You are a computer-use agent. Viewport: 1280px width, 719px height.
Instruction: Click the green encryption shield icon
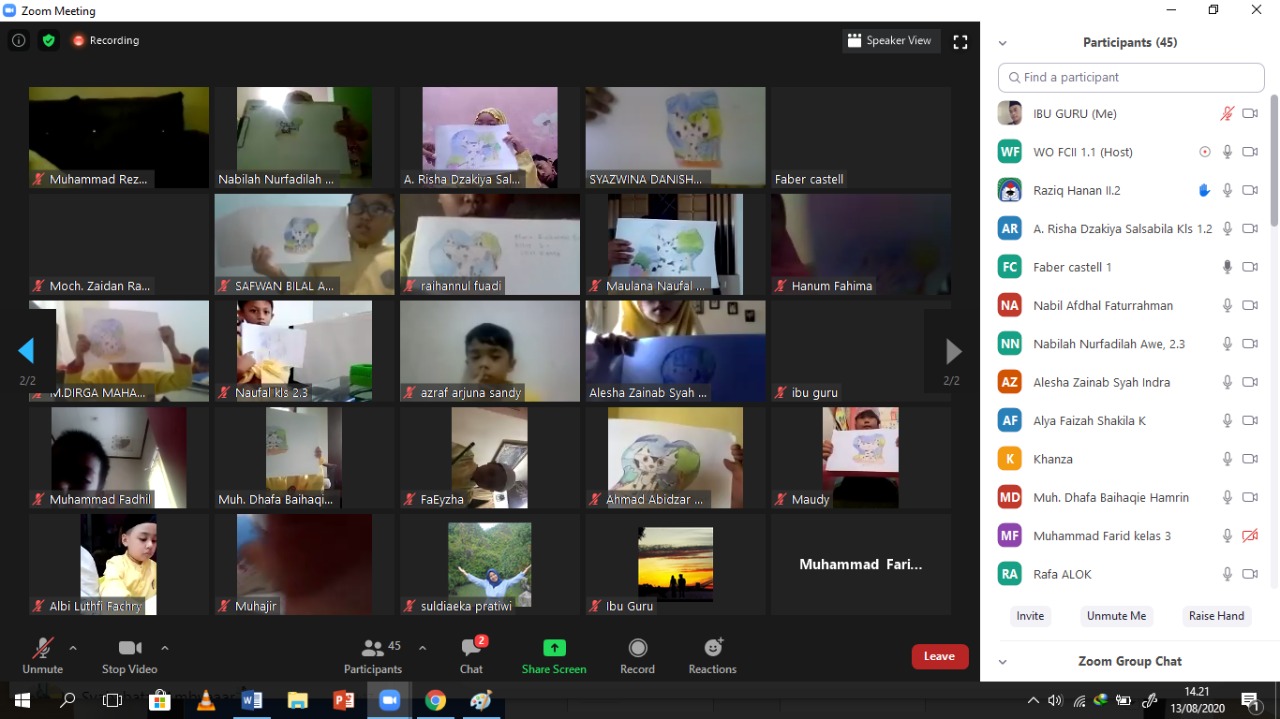[48, 41]
